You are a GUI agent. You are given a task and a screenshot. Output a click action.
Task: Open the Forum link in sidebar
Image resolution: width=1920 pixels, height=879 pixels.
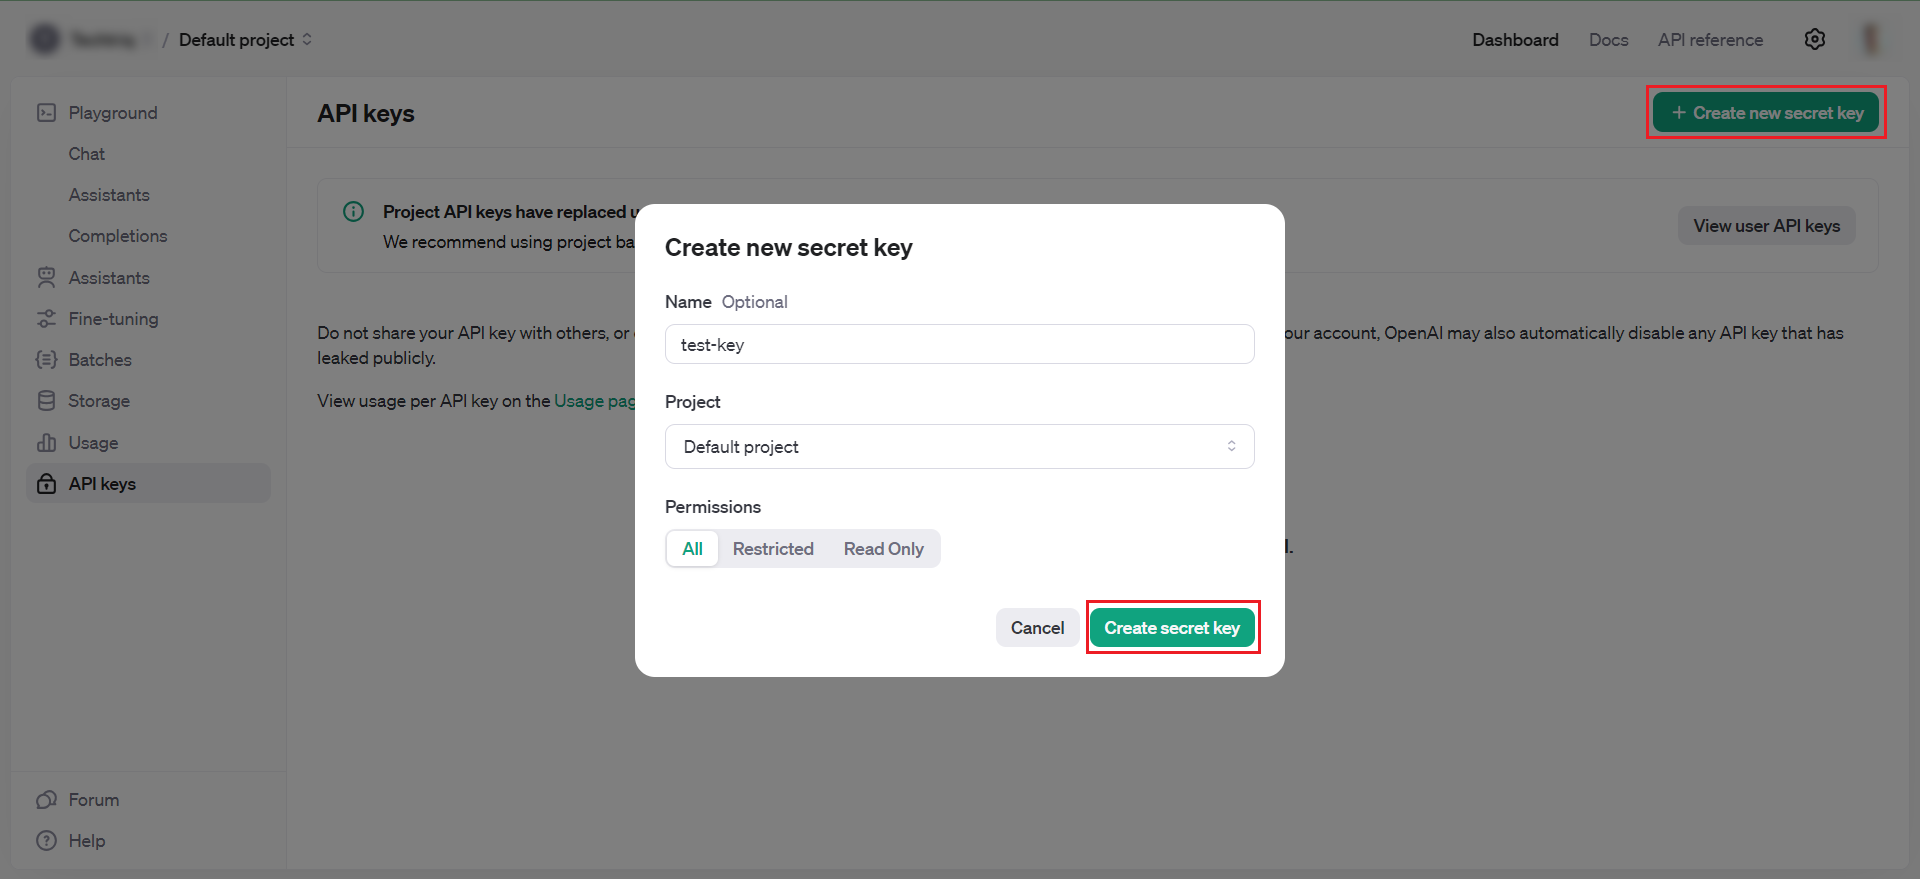point(93,800)
